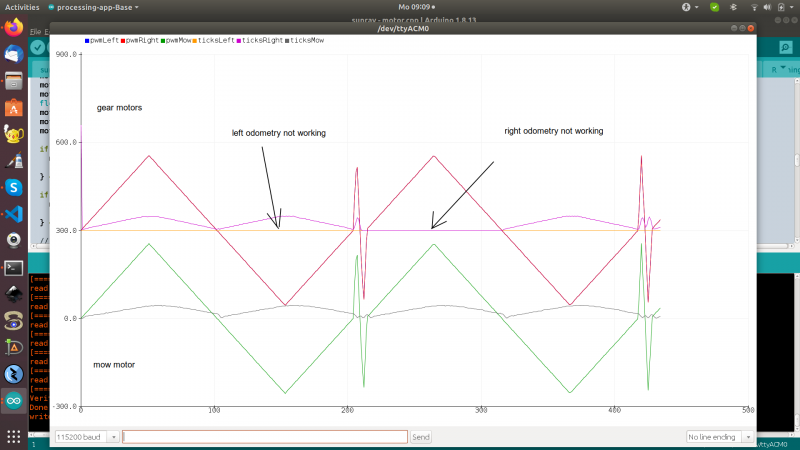Open the processing-app-Base application menu
Image resolution: width=800 pixels, height=450 pixels.
93,7
